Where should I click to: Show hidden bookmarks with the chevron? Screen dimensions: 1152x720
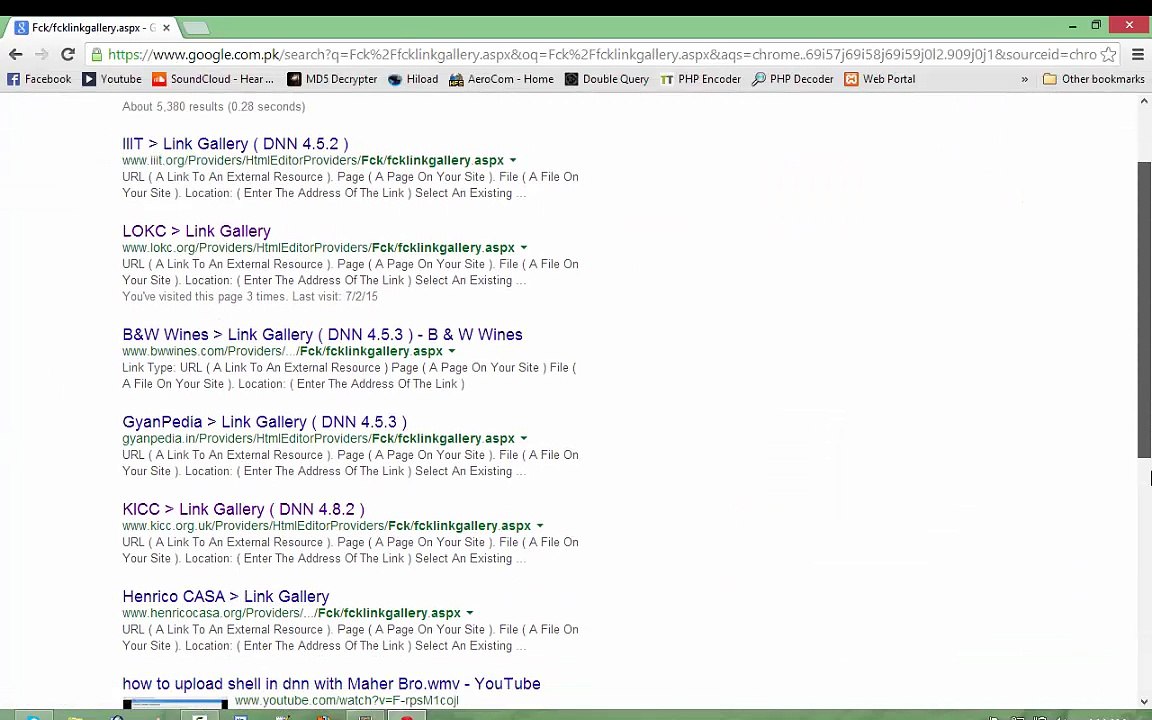1024,79
